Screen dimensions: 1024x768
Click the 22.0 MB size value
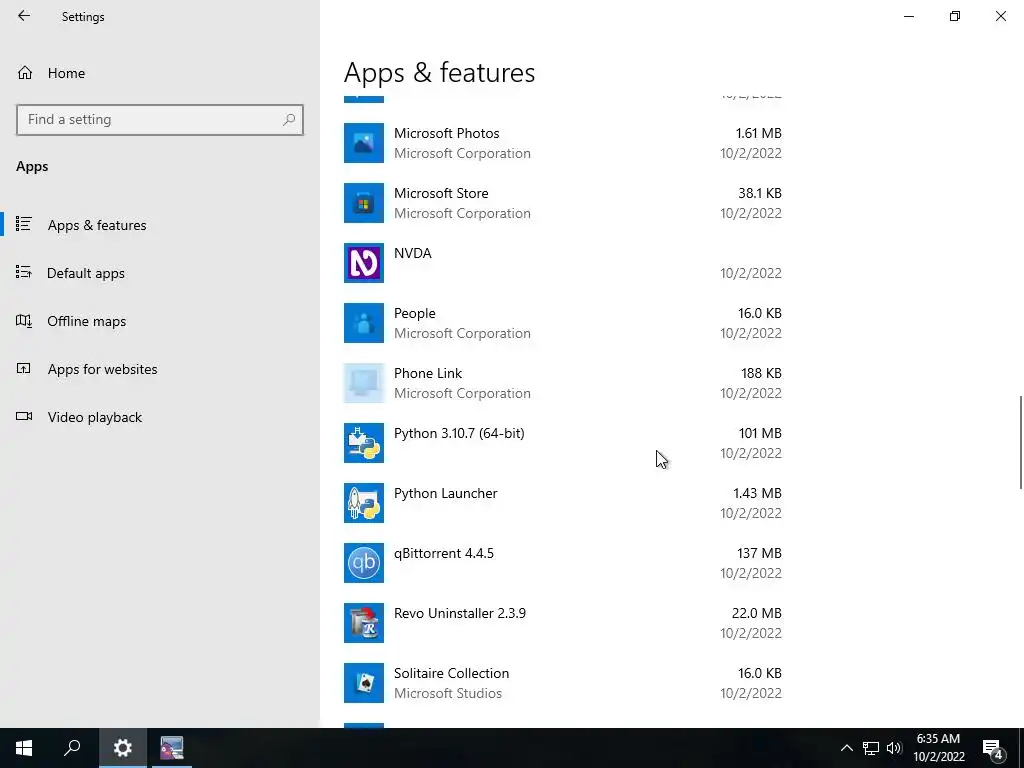757,613
